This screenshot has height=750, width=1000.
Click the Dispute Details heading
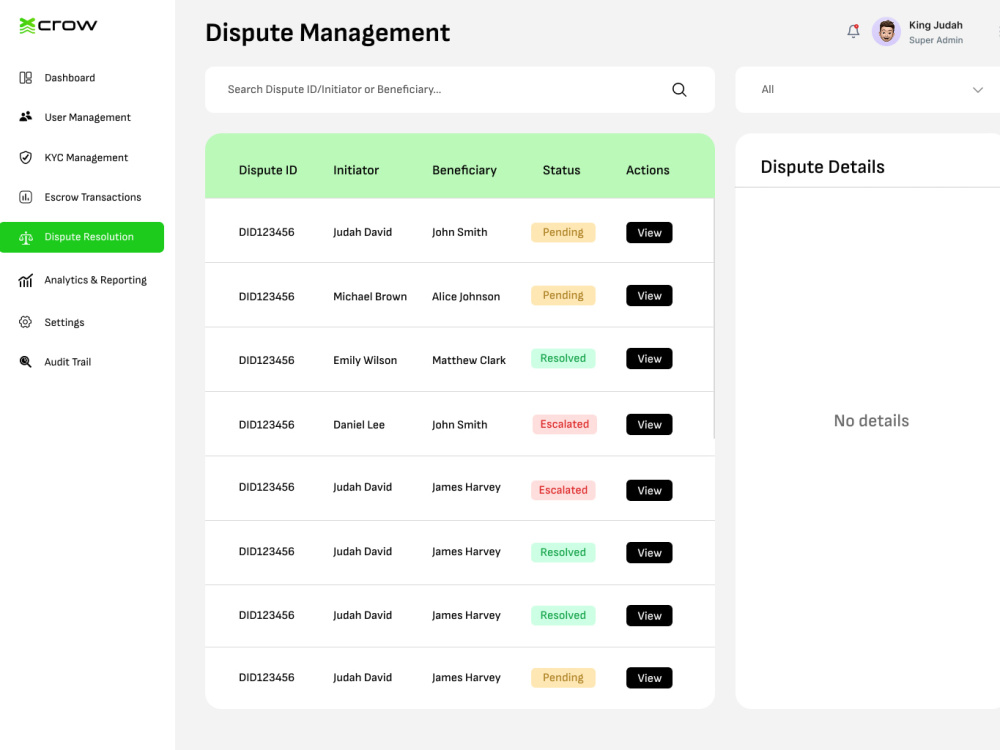click(x=823, y=167)
